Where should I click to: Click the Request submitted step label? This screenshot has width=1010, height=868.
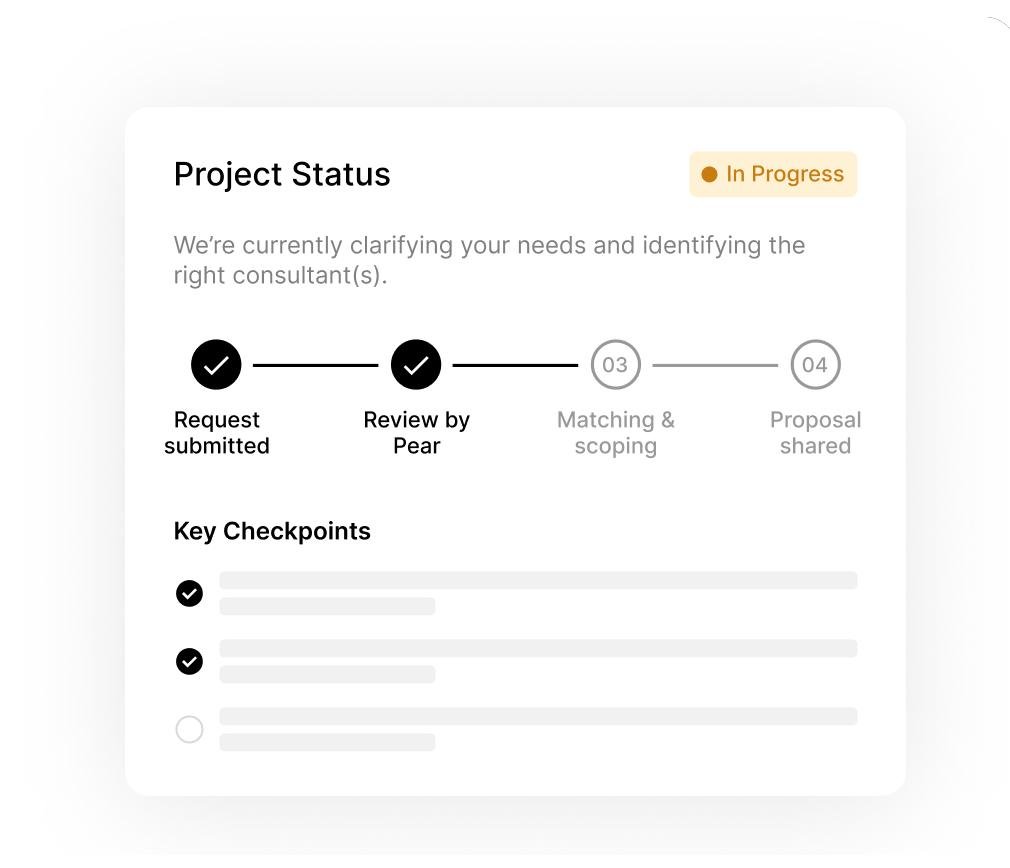click(x=217, y=433)
